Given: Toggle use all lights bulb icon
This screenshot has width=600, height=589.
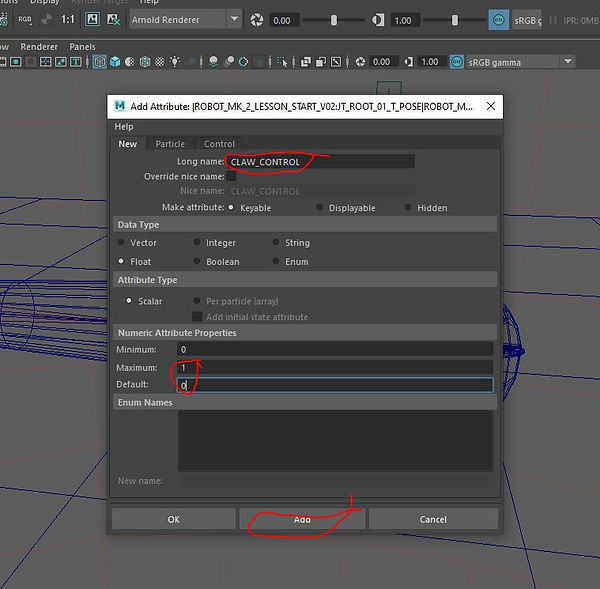Looking at the screenshot, I should point(175,61).
